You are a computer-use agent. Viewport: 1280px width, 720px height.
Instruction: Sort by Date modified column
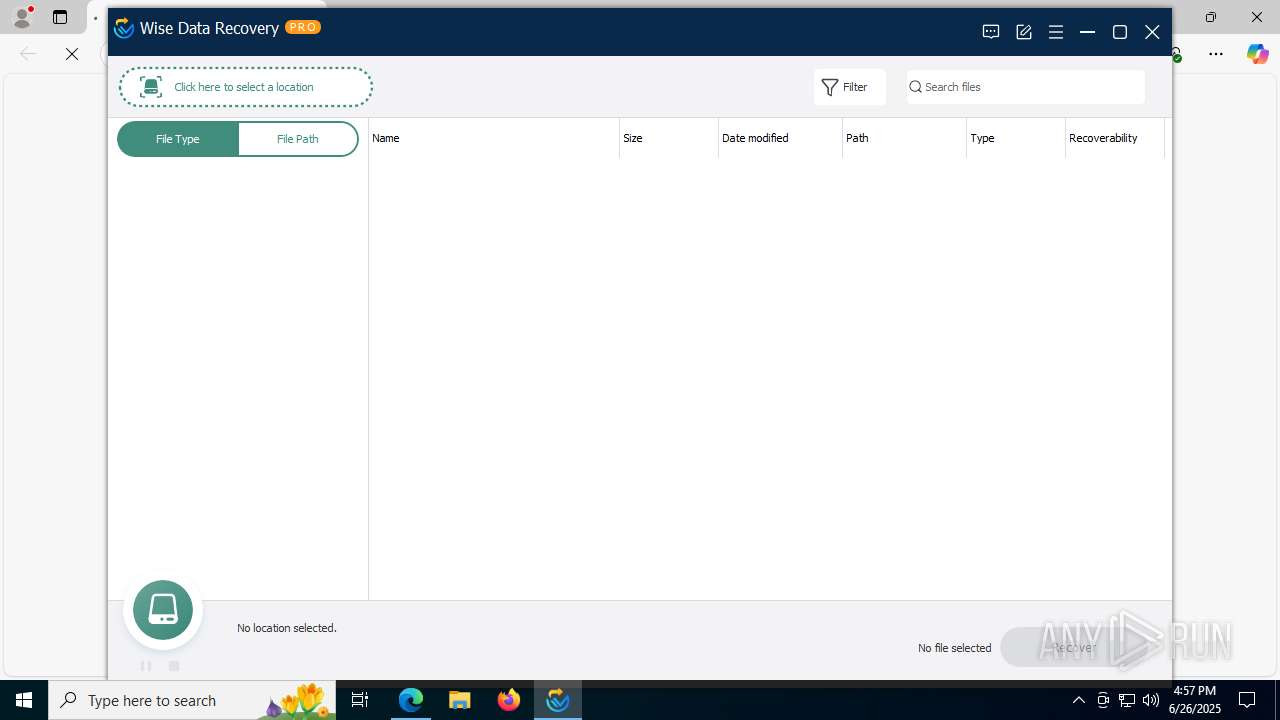click(780, 138)
